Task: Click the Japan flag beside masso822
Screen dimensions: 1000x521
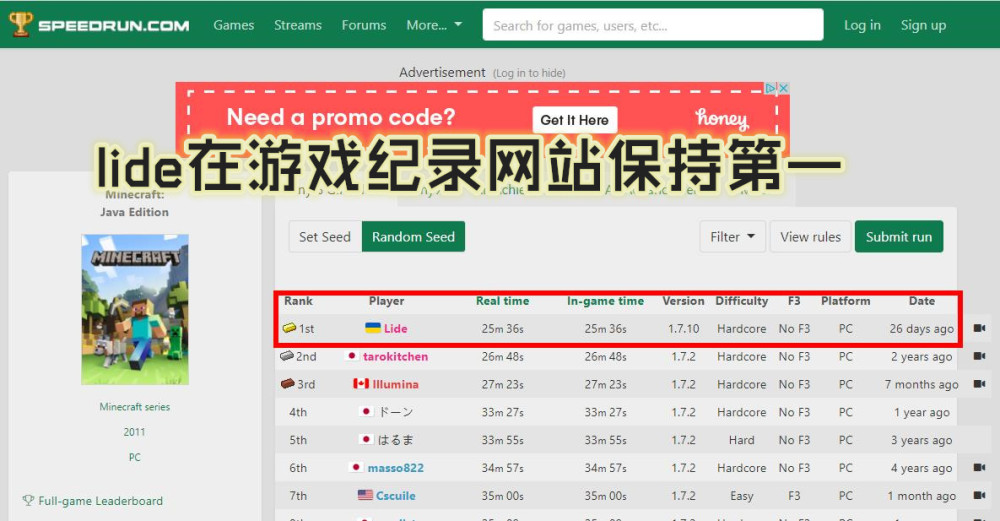Action: (x=357, y=467)
